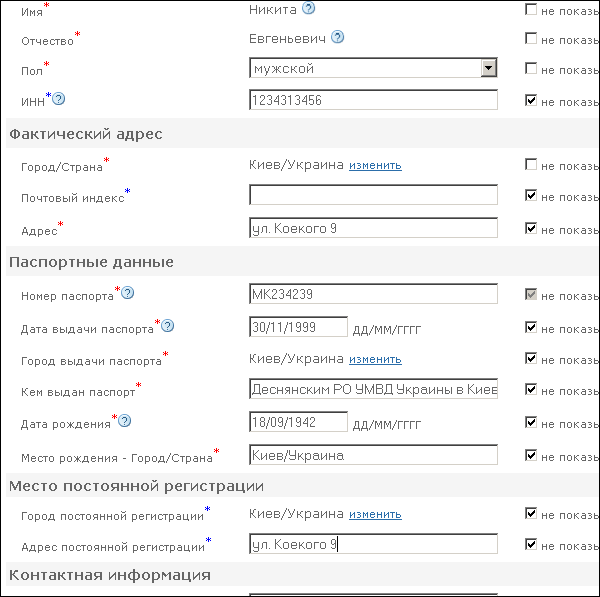Click the Место рождения field
The width and height of the screenshot is (600, 597).
tap(373, 455)
